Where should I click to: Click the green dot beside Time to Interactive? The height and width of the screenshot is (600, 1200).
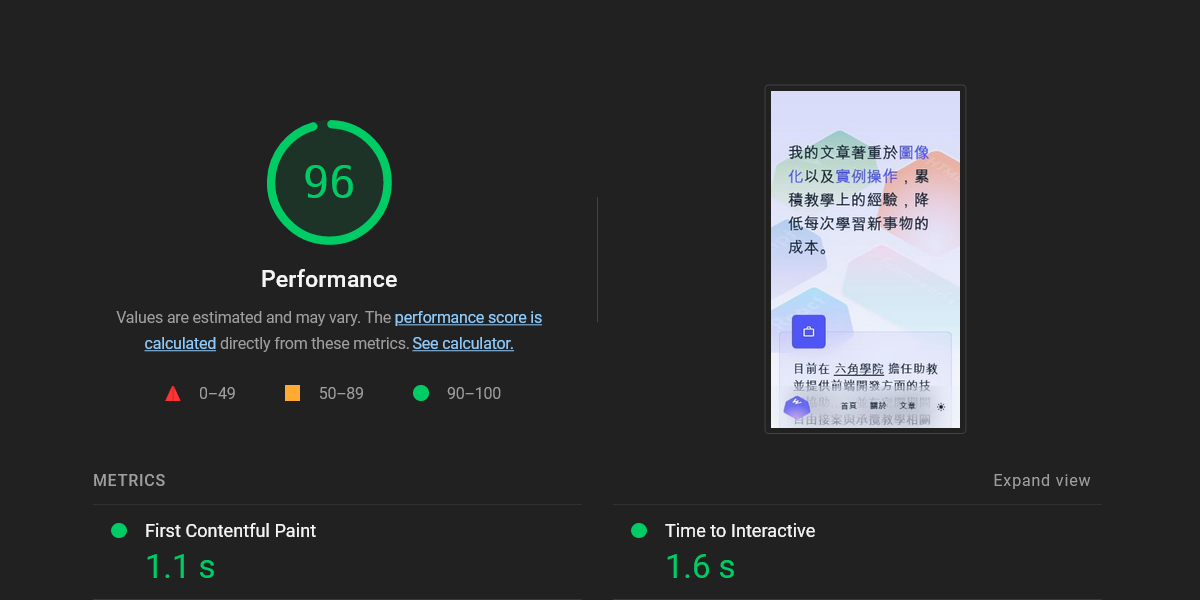click(639, 531)
